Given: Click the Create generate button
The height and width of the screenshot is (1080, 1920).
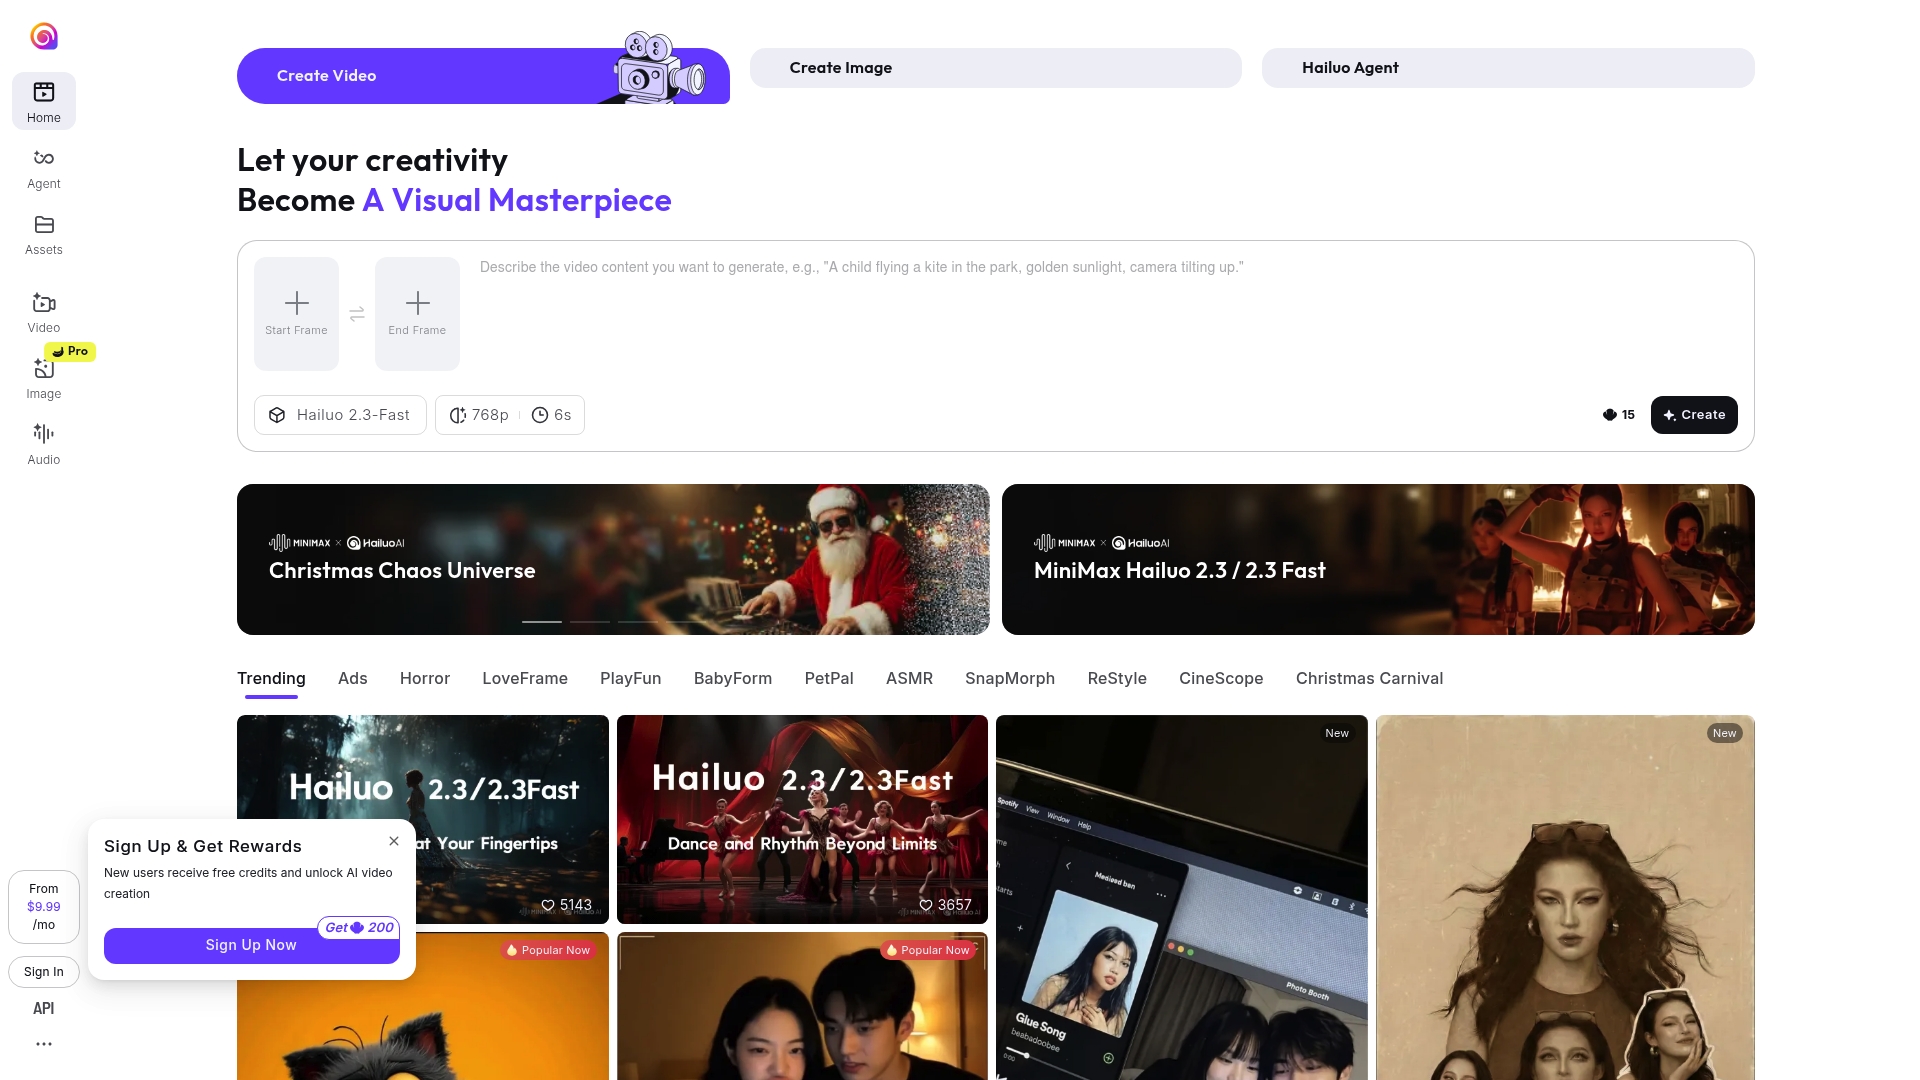Looking at the screenshot, I should pos(1694,415).
